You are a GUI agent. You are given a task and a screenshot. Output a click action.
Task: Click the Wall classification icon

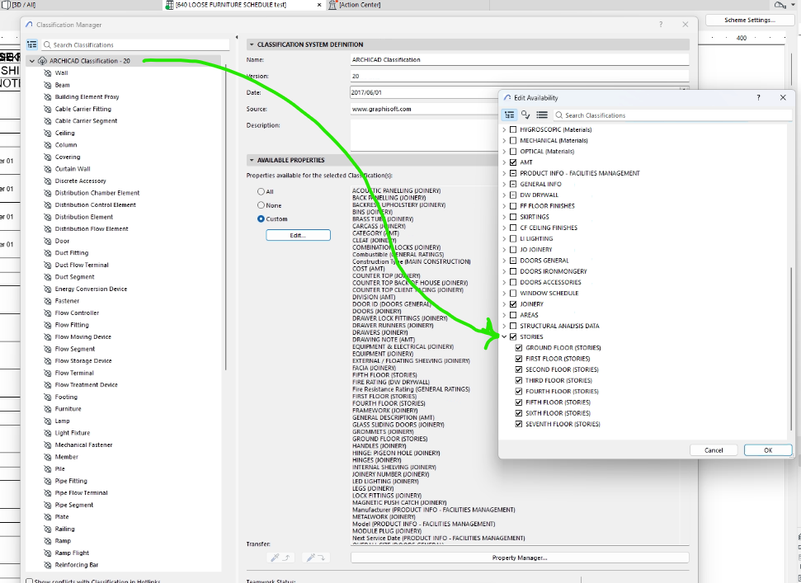coord(48,73)
